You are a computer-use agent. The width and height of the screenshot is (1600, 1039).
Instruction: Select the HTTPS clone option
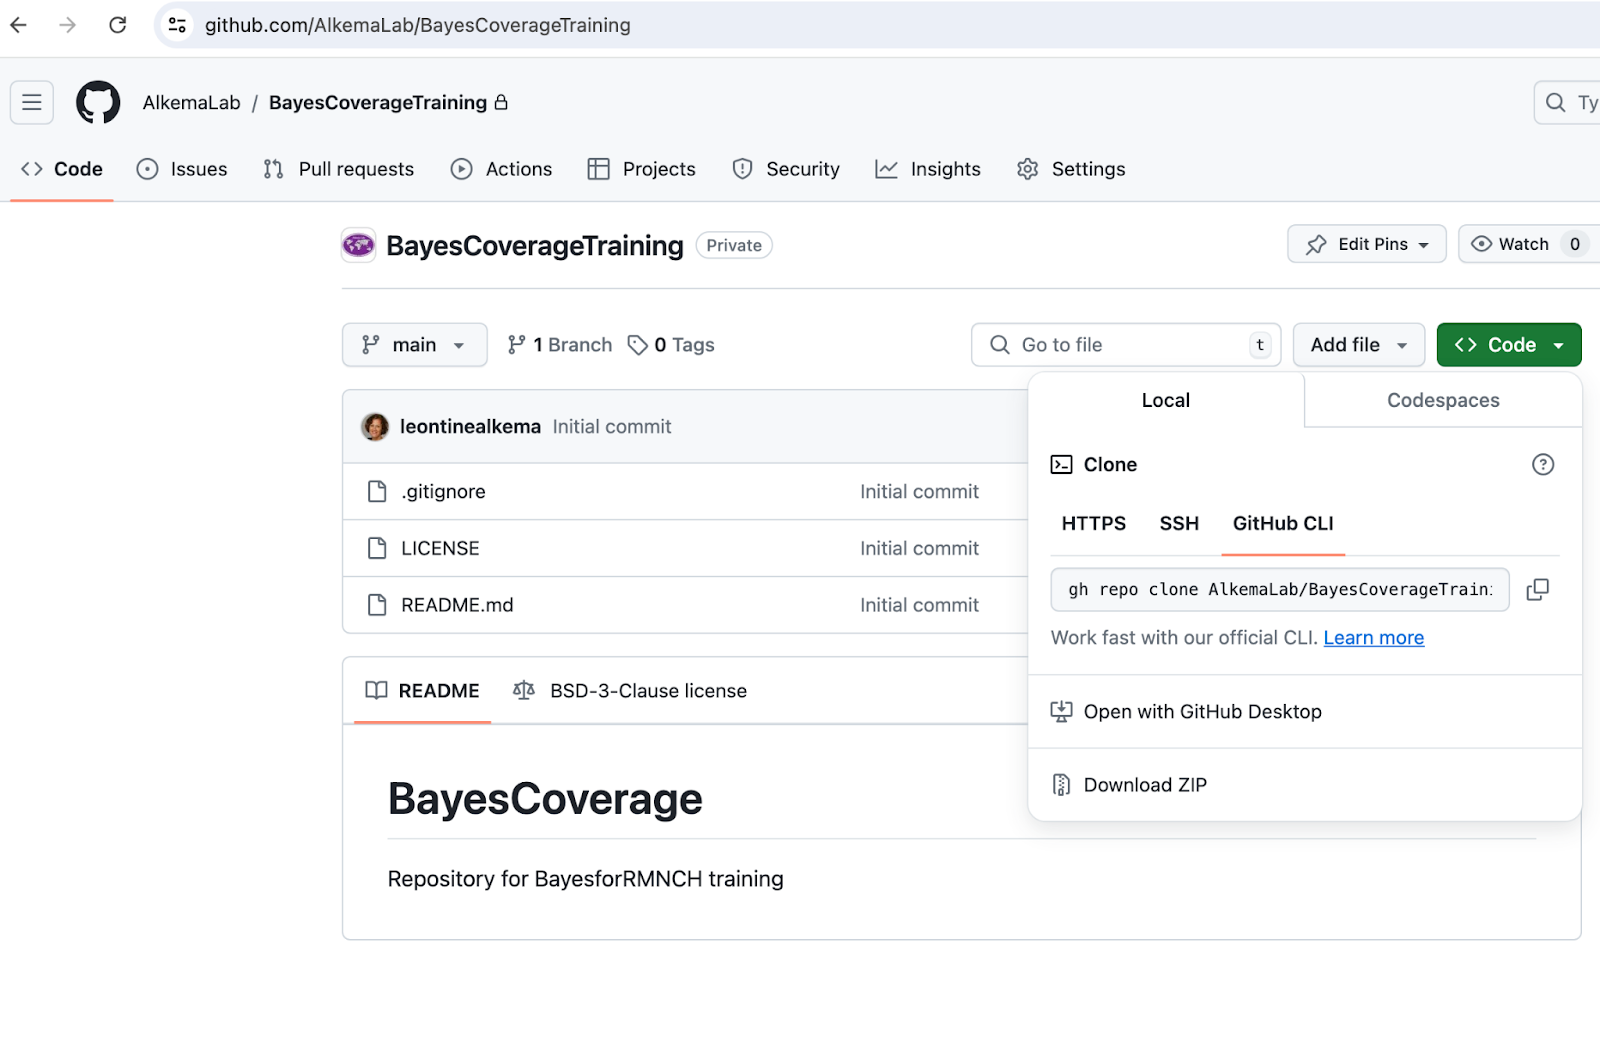(x=1093, y=523)
